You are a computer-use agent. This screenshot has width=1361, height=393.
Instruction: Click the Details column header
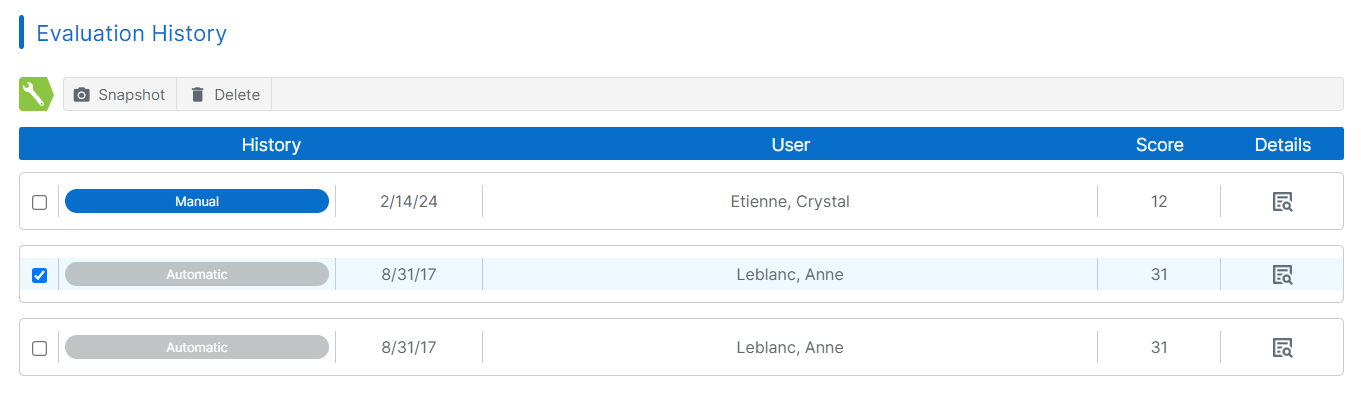coord(1282,145)
